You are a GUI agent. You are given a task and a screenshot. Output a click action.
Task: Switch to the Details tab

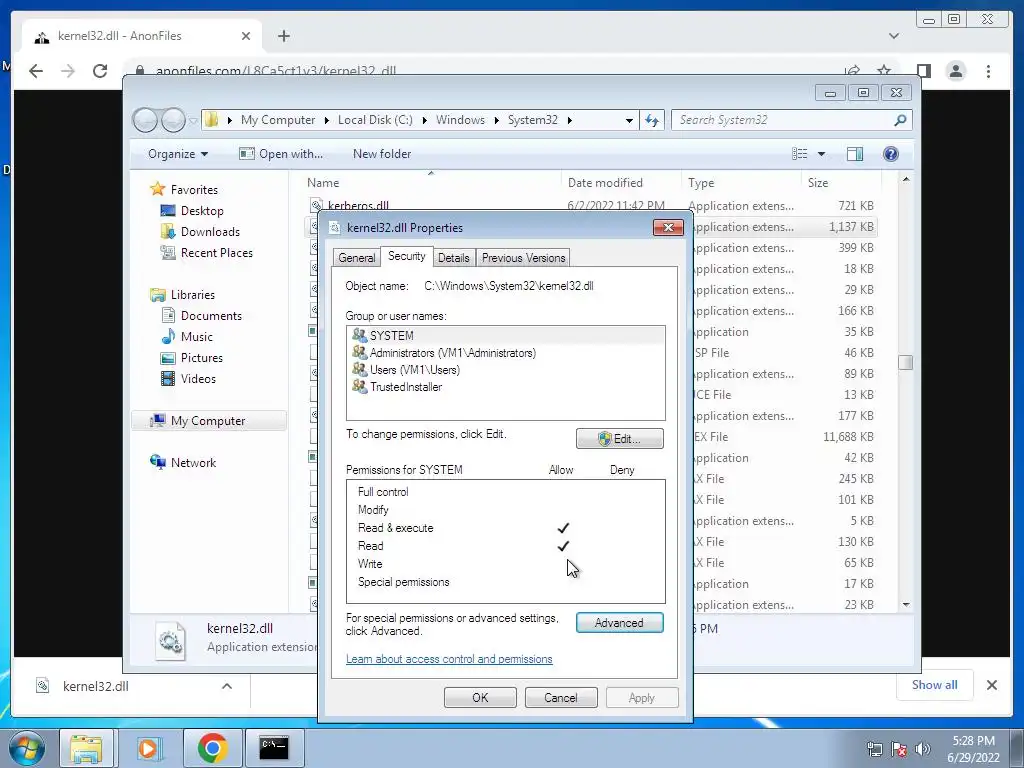[453, 258]
